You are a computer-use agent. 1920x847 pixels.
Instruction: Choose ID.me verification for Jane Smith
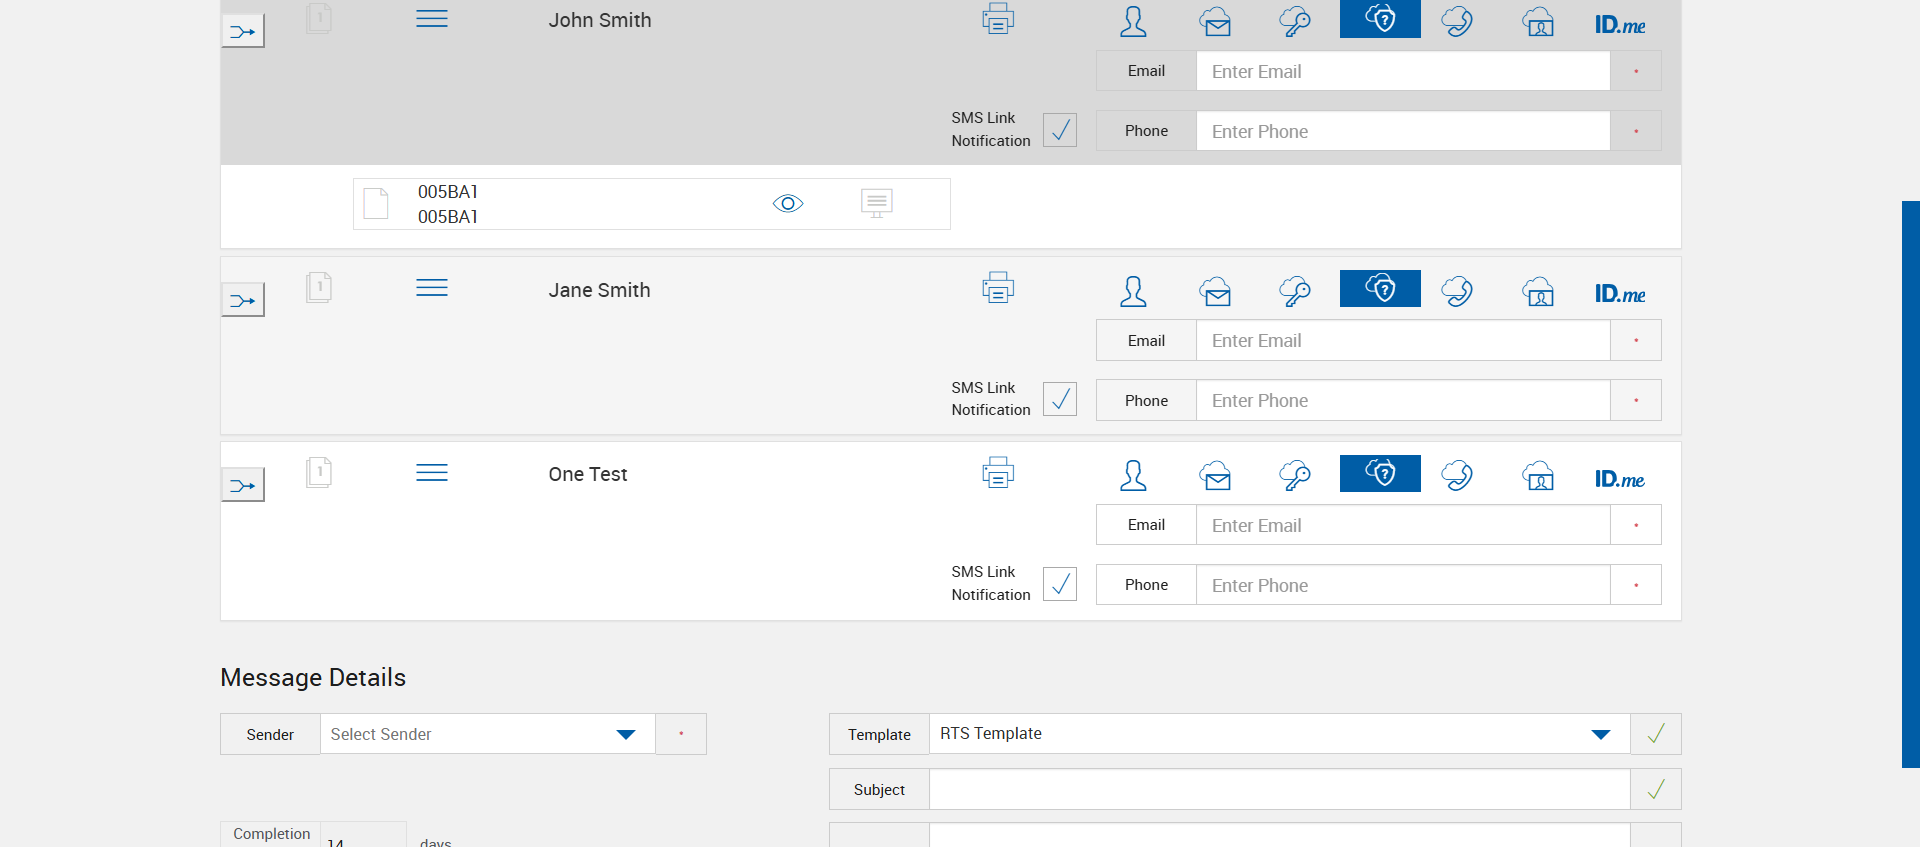pyautogui.click(x=1619, y=293)
